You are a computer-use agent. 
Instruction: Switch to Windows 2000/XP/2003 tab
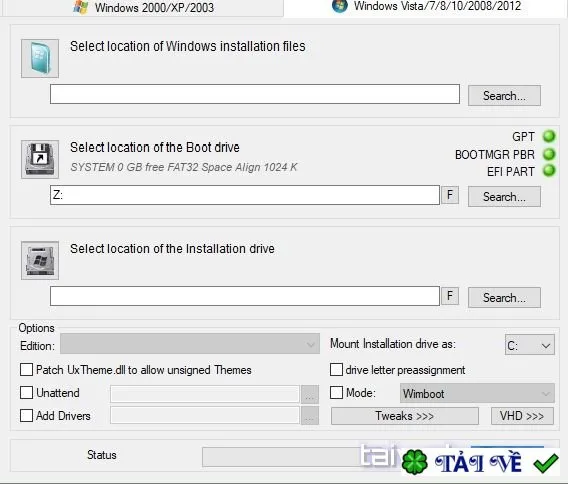143,7
